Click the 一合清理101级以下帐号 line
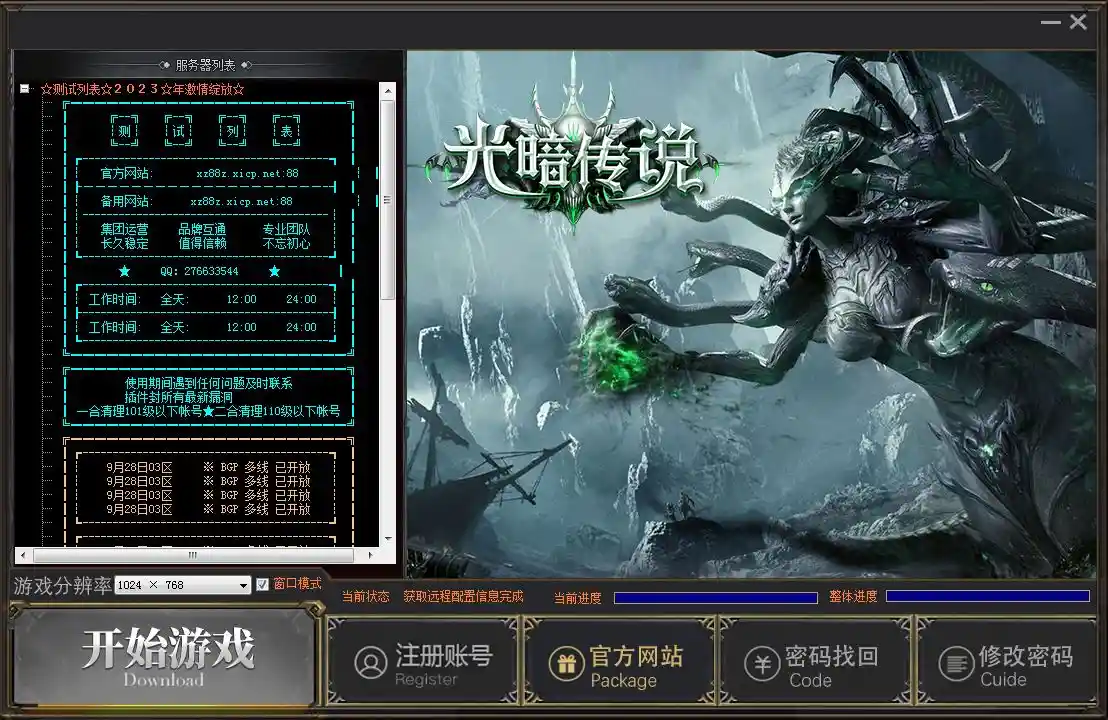 tap(139, 411)
